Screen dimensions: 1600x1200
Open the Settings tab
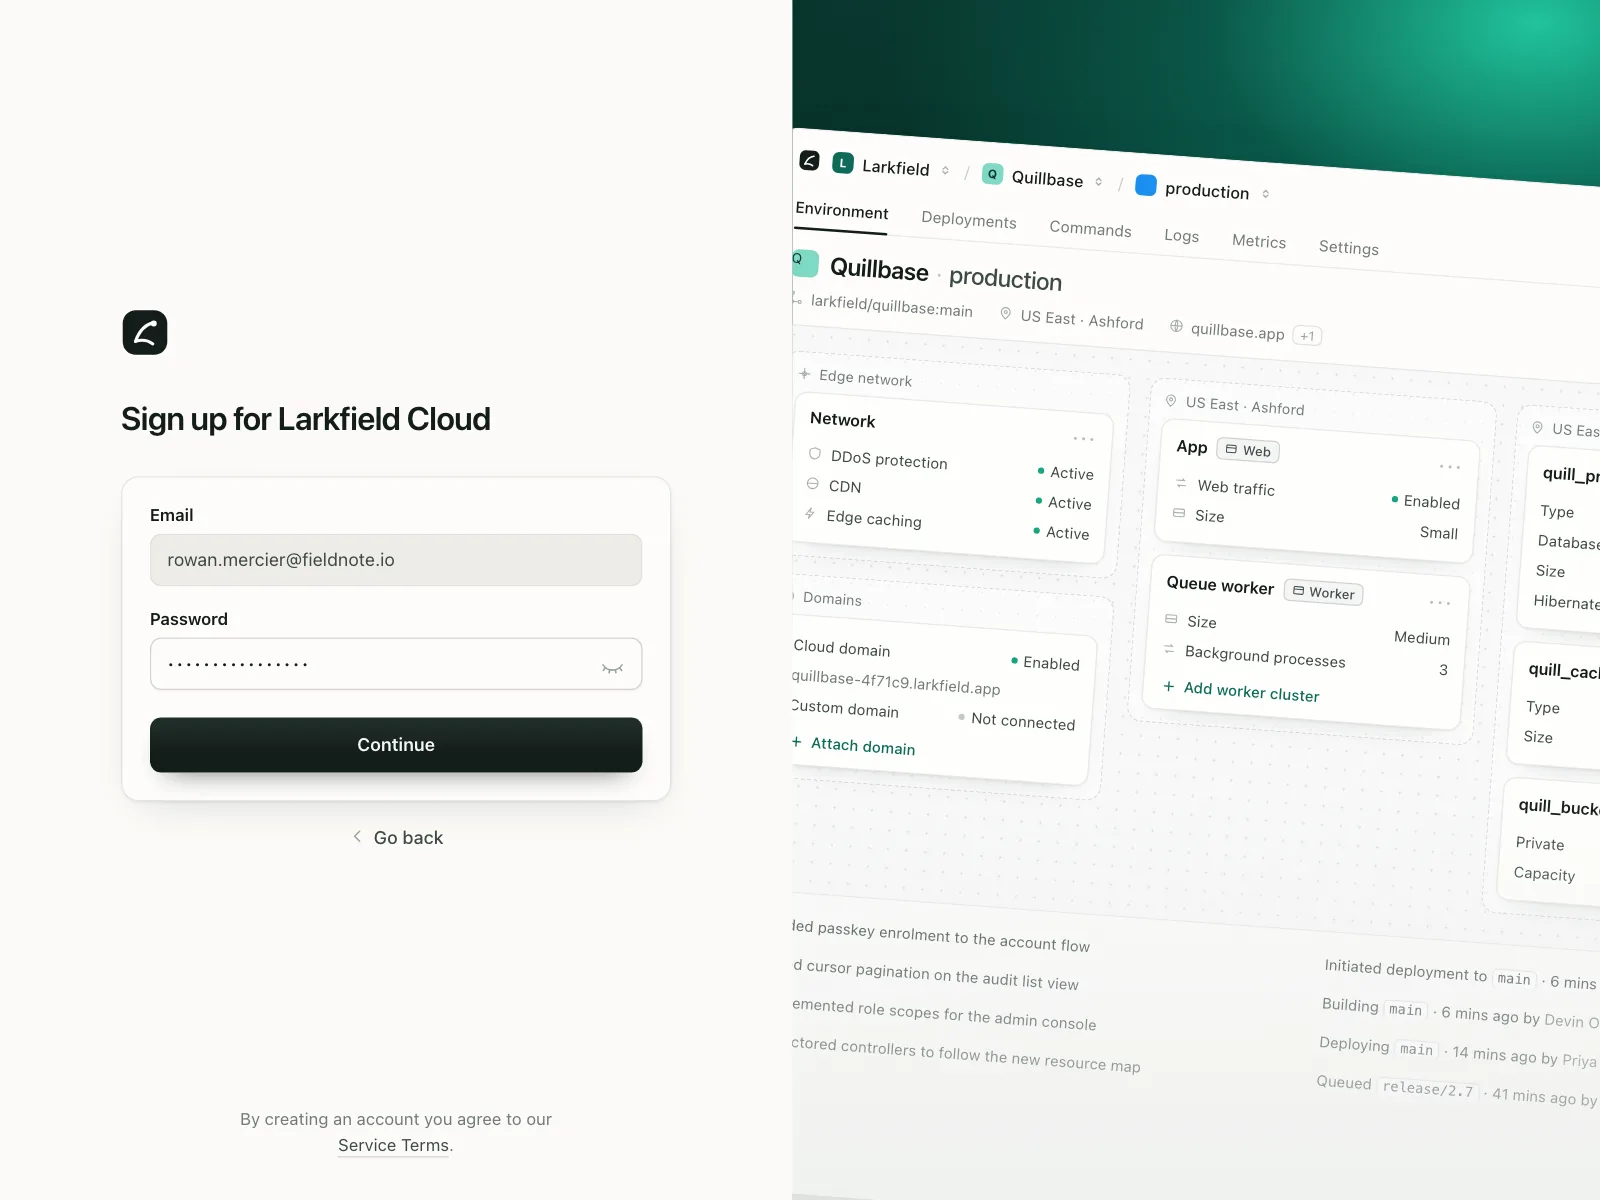pyautogui.click(x=1348, y=248)
